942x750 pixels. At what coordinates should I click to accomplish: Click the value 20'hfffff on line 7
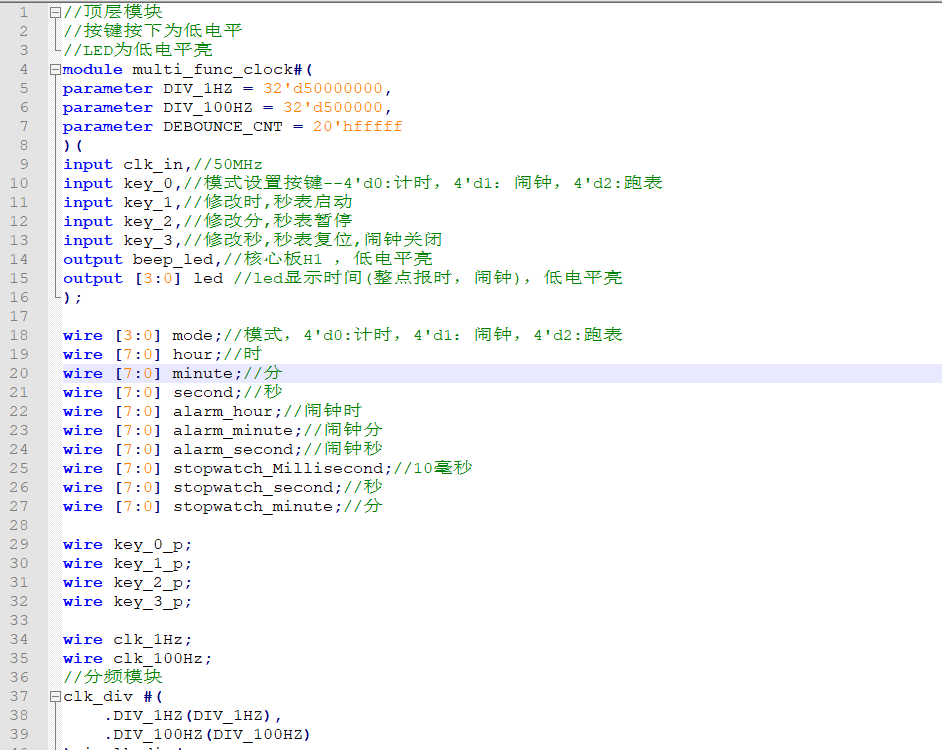[x=357, y=127]
